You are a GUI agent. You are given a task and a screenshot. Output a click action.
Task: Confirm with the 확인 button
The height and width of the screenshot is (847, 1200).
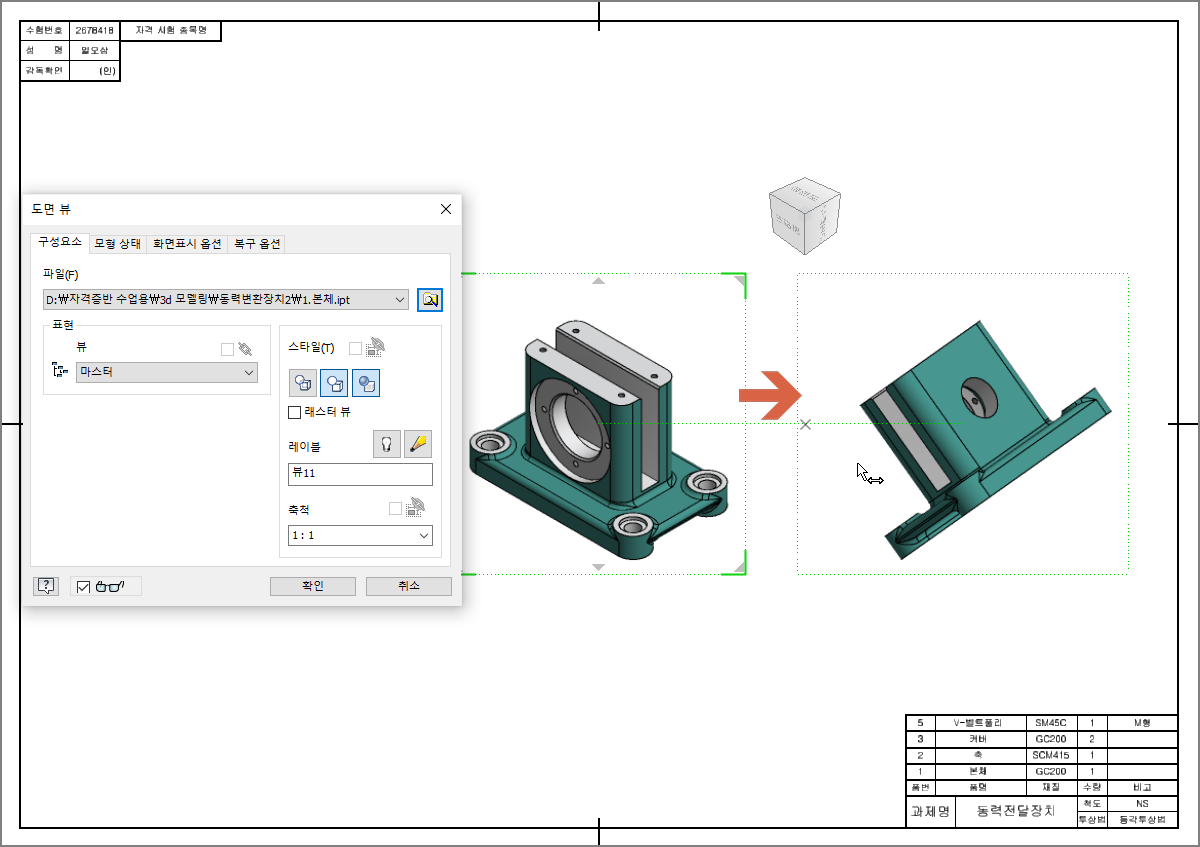pyautogui.click(x=312, y=586)
